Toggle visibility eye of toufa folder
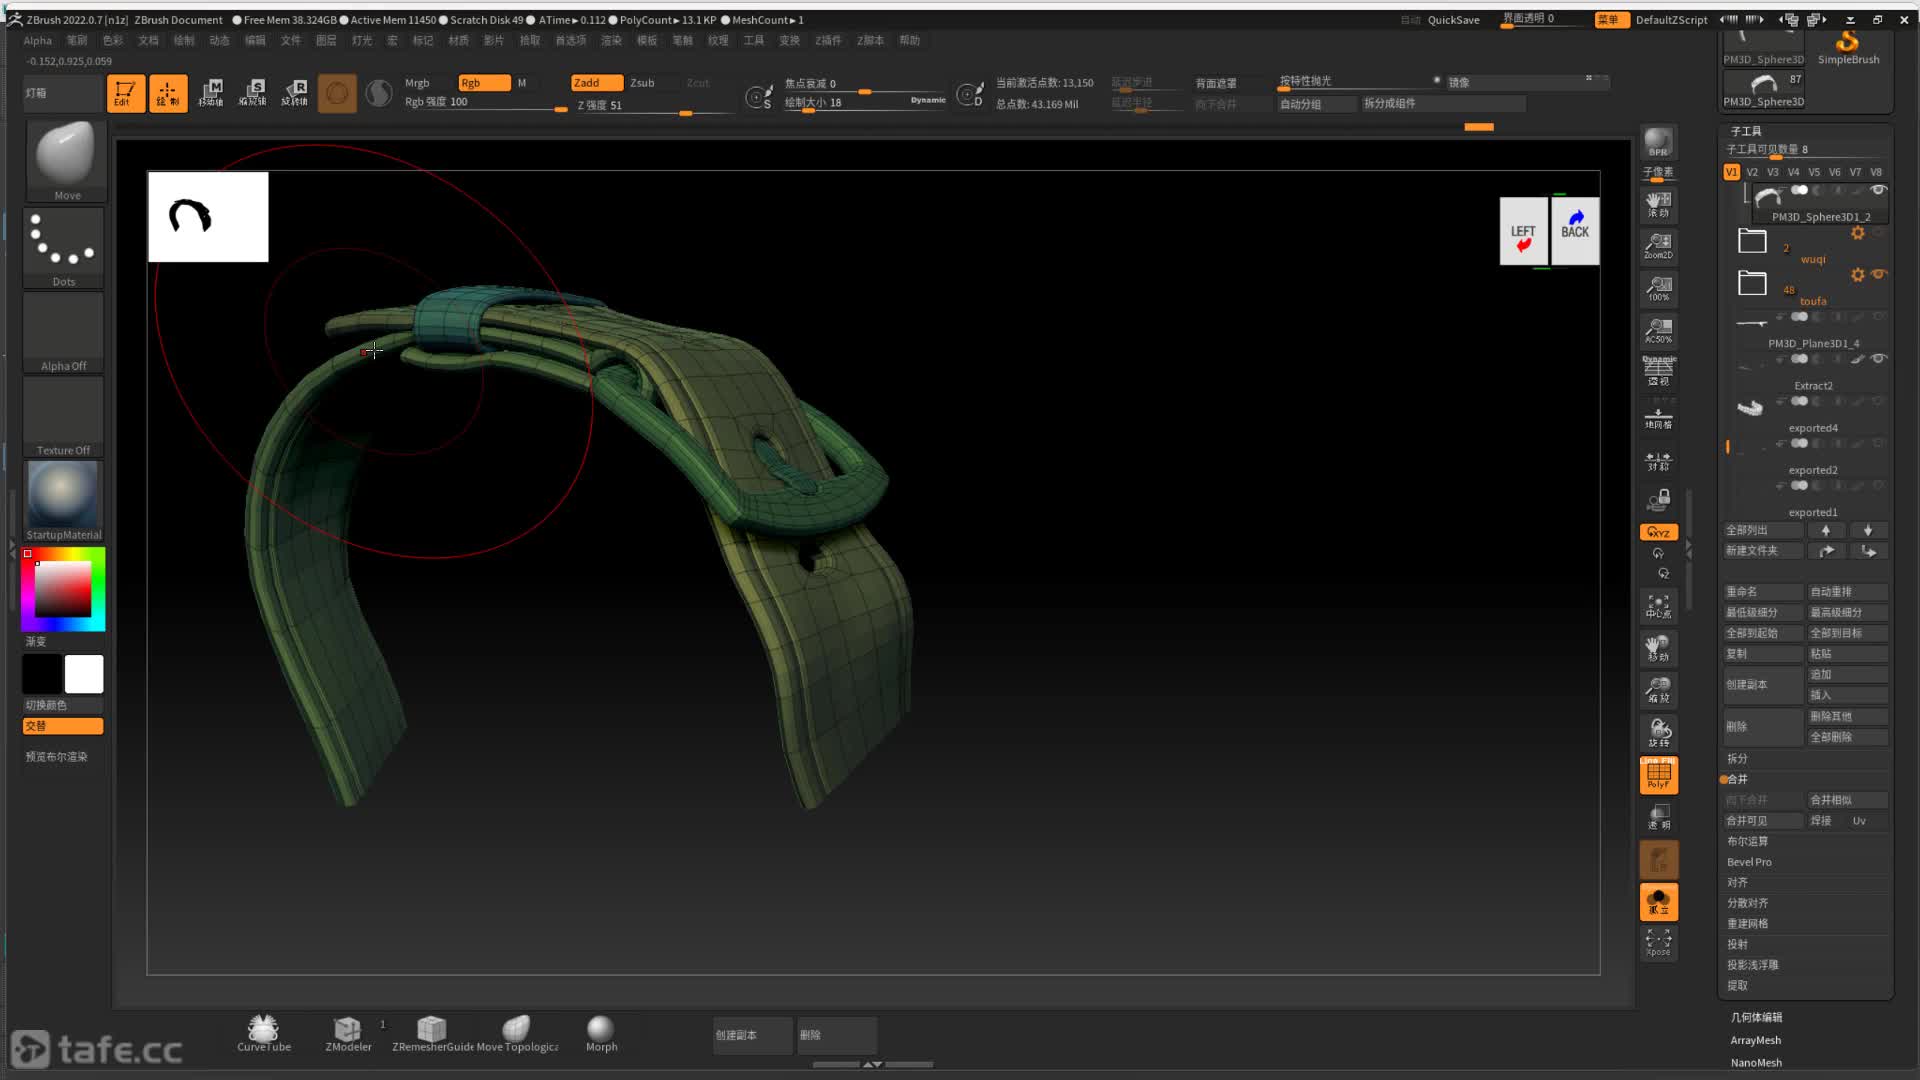Viewport: 1920px width, 1080px height. point(1878,274)
